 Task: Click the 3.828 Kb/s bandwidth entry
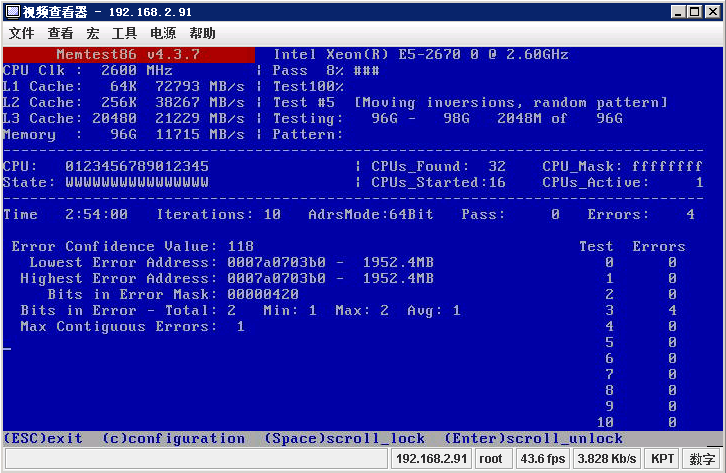click(607, 459)
